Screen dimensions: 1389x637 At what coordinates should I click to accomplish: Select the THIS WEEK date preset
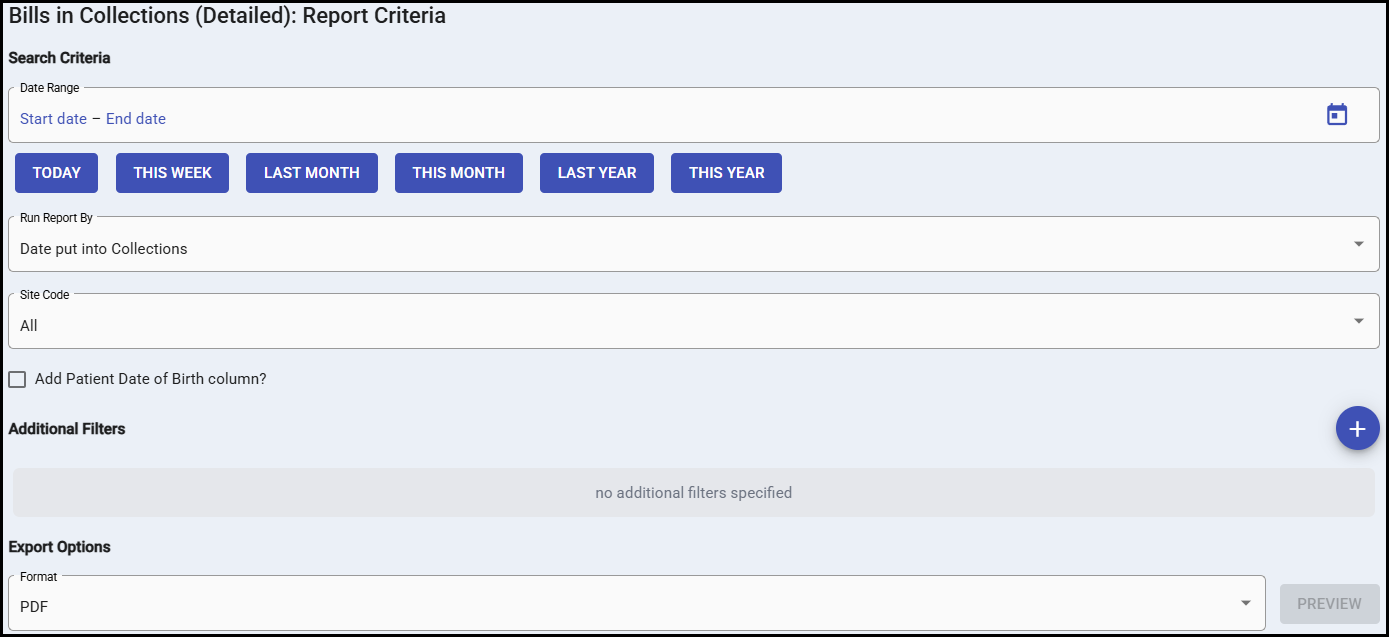click(x=172, y=173)
